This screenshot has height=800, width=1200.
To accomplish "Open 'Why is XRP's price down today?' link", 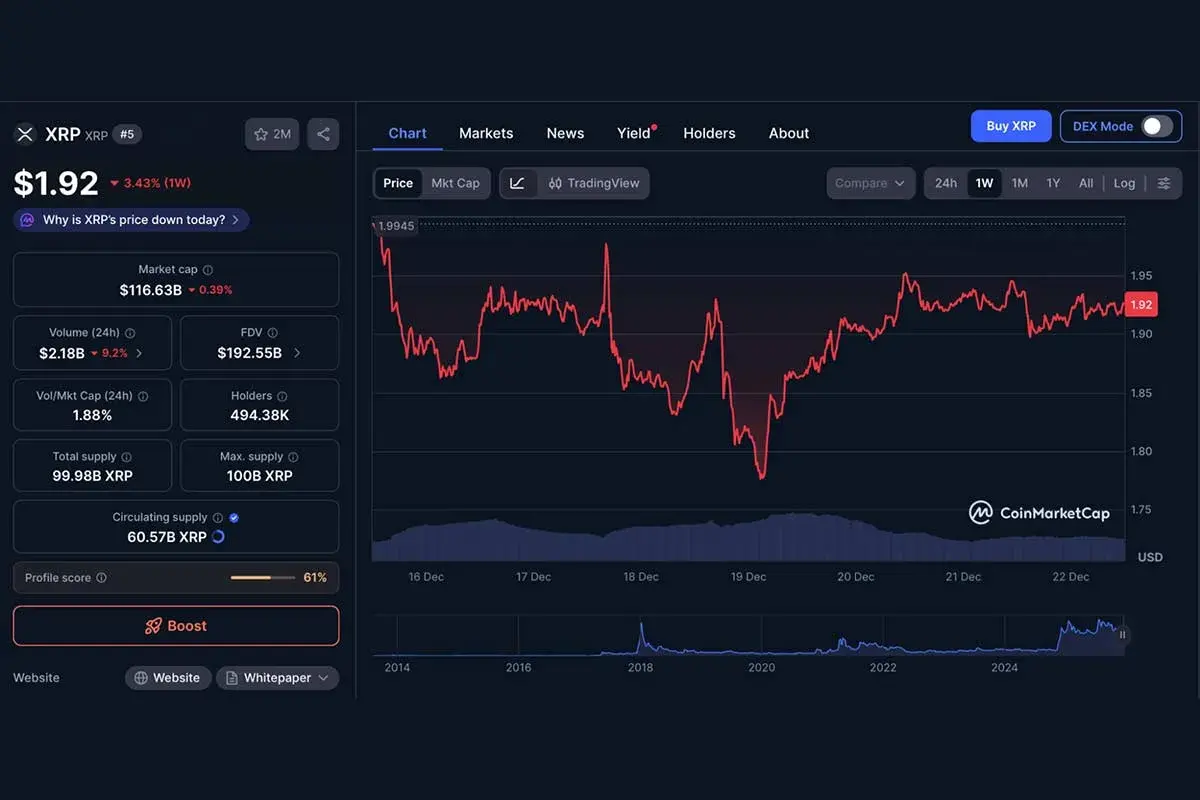I will 130,219.
